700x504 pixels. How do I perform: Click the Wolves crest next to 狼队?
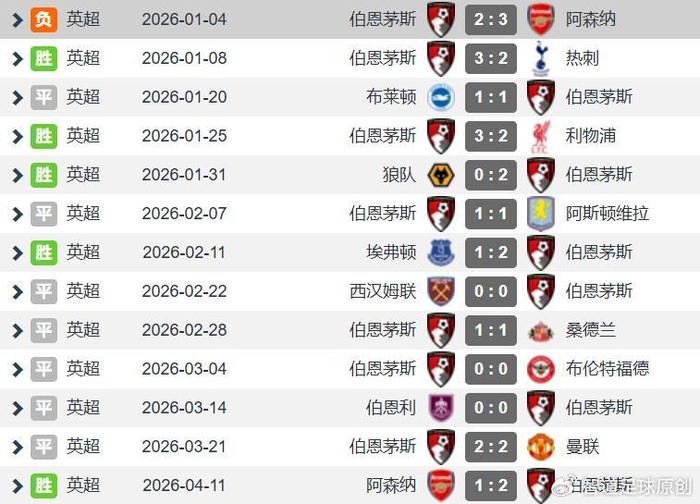pos(441,175)
